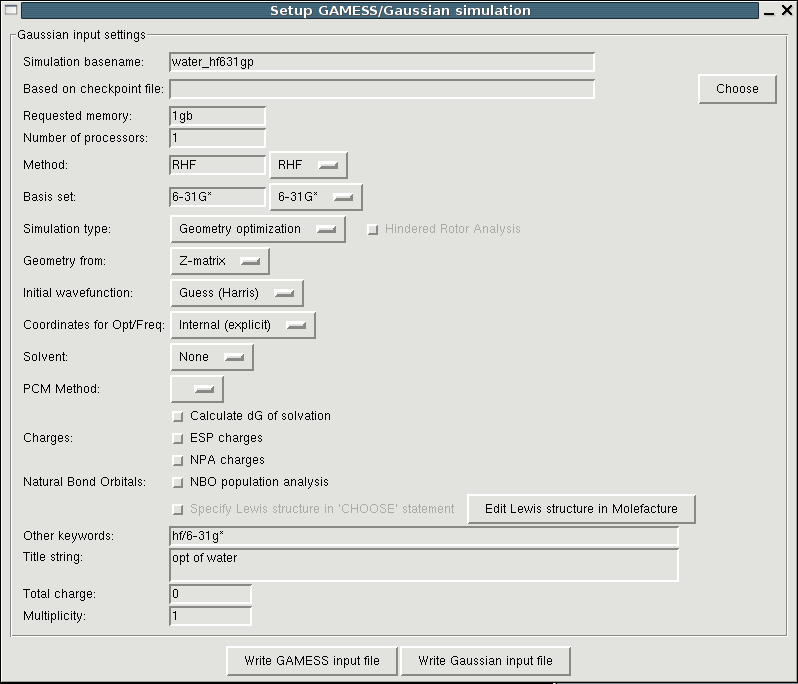This screenshot has width=798, height=684.
Task: Expand the Guess (Harris) wavefunction dropdown
Action: [237, 293]
